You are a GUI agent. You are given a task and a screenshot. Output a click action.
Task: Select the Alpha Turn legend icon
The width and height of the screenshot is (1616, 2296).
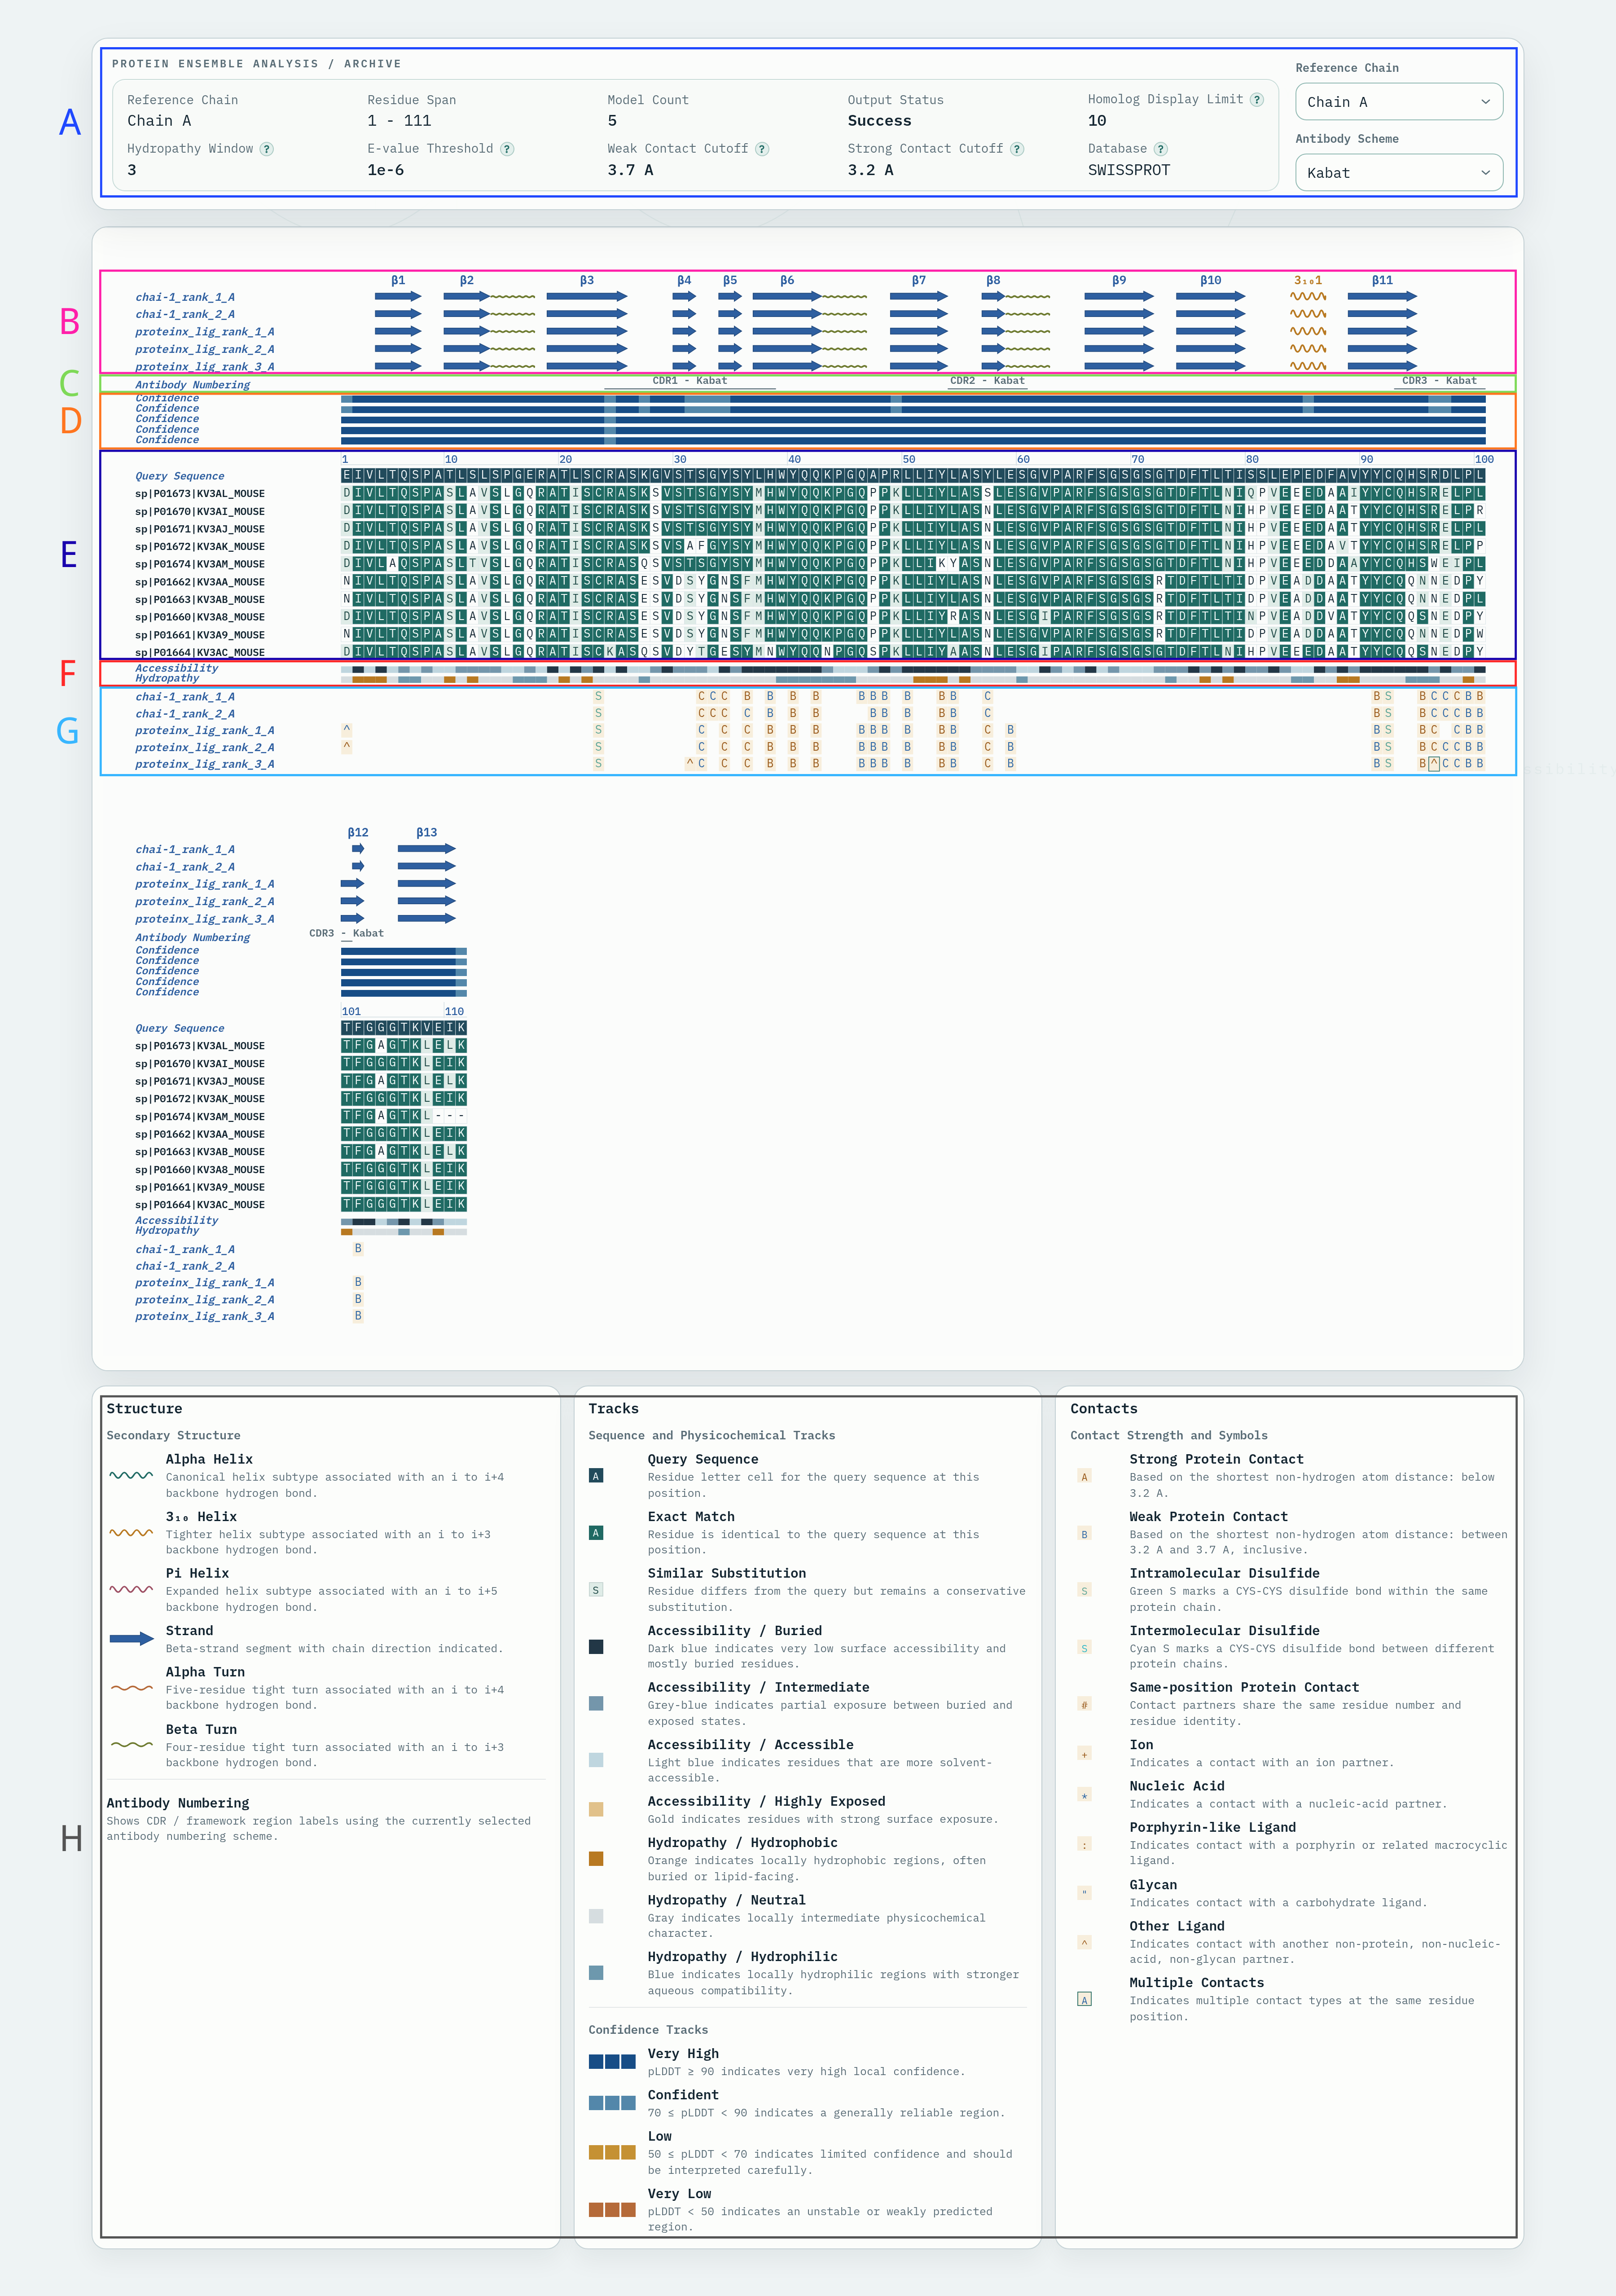click(131, 1688)
